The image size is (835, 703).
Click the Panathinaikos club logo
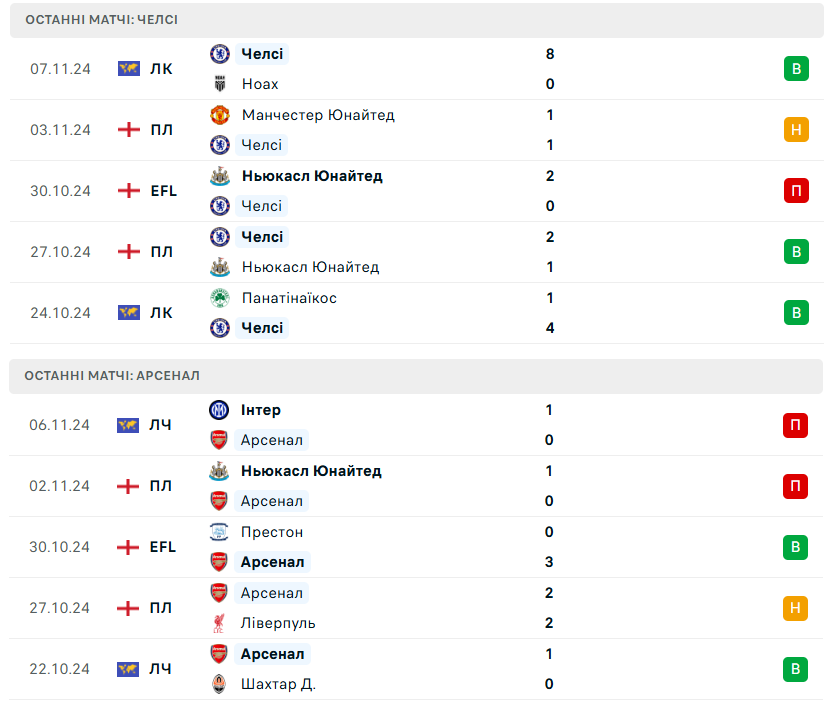(220, 298)
